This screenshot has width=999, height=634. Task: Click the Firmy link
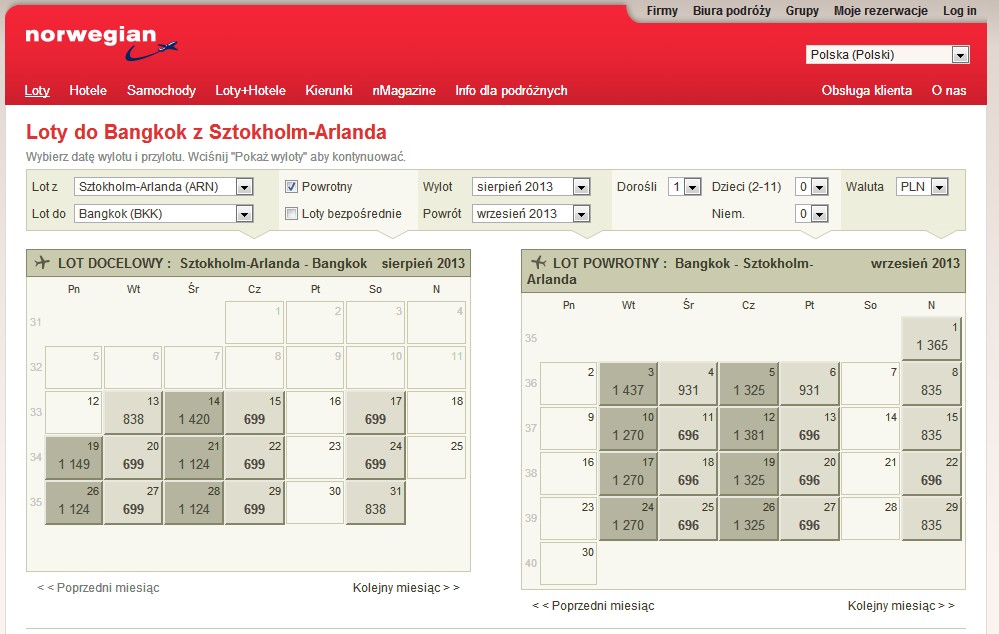(662, 11)
